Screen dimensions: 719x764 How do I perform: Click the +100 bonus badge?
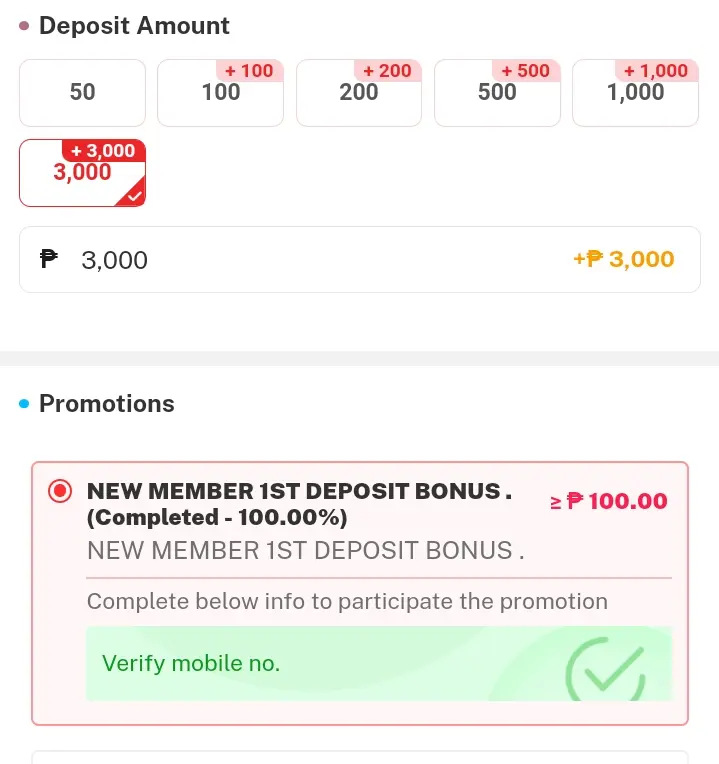249,71
